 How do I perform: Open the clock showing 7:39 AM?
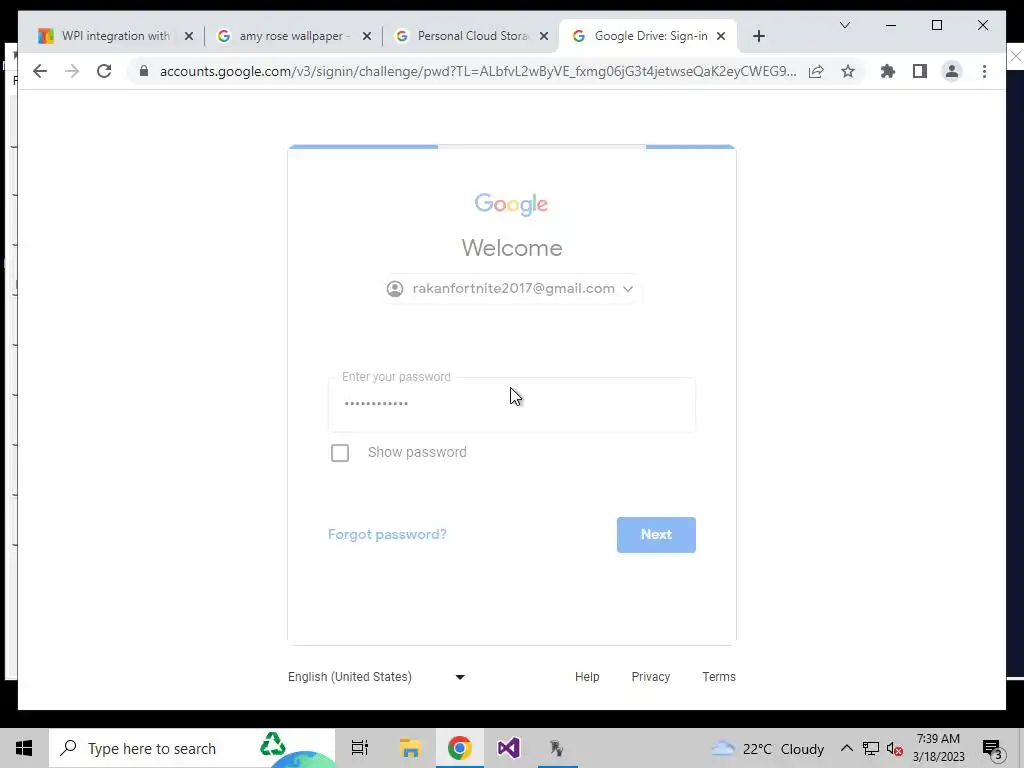(938, 748)
